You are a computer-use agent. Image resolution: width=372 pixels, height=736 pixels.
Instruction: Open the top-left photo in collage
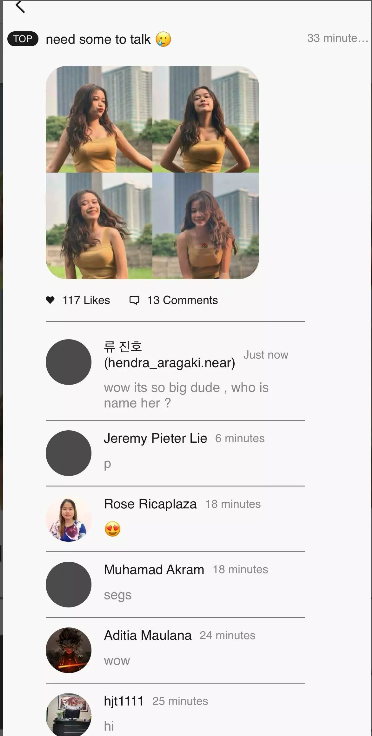pos(99,119)
